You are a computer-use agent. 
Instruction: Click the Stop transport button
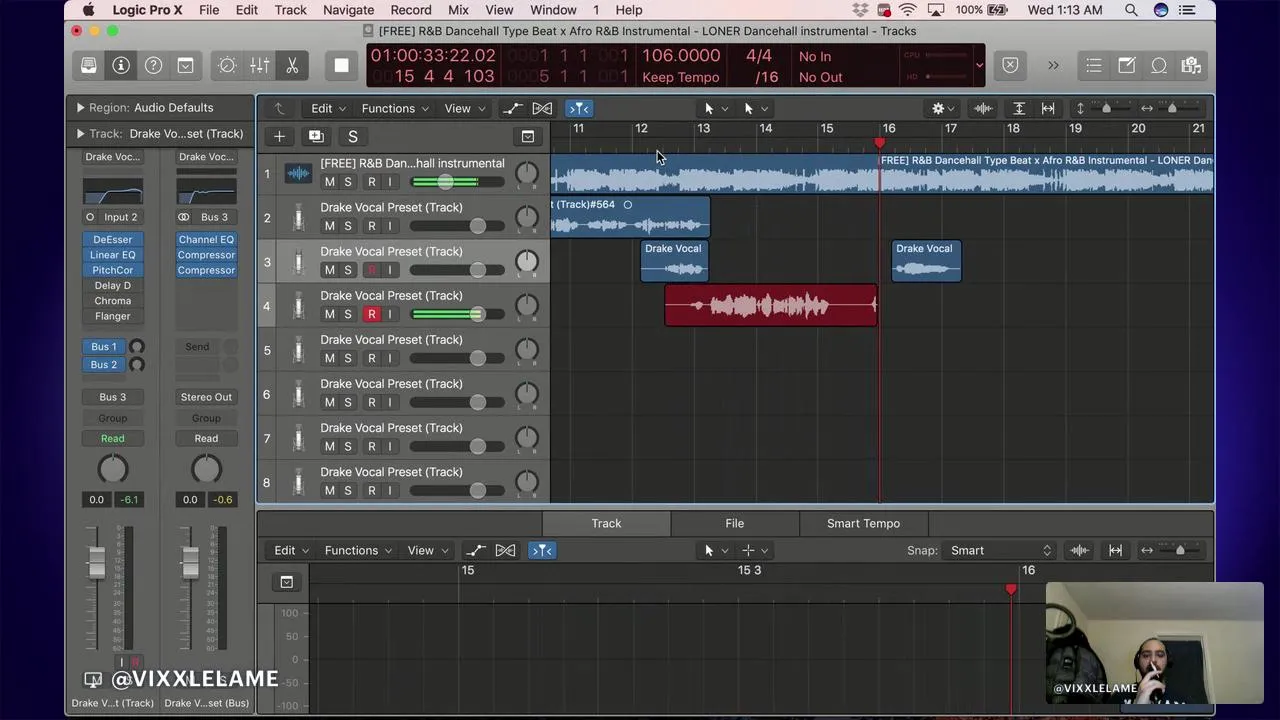(342, 65)
